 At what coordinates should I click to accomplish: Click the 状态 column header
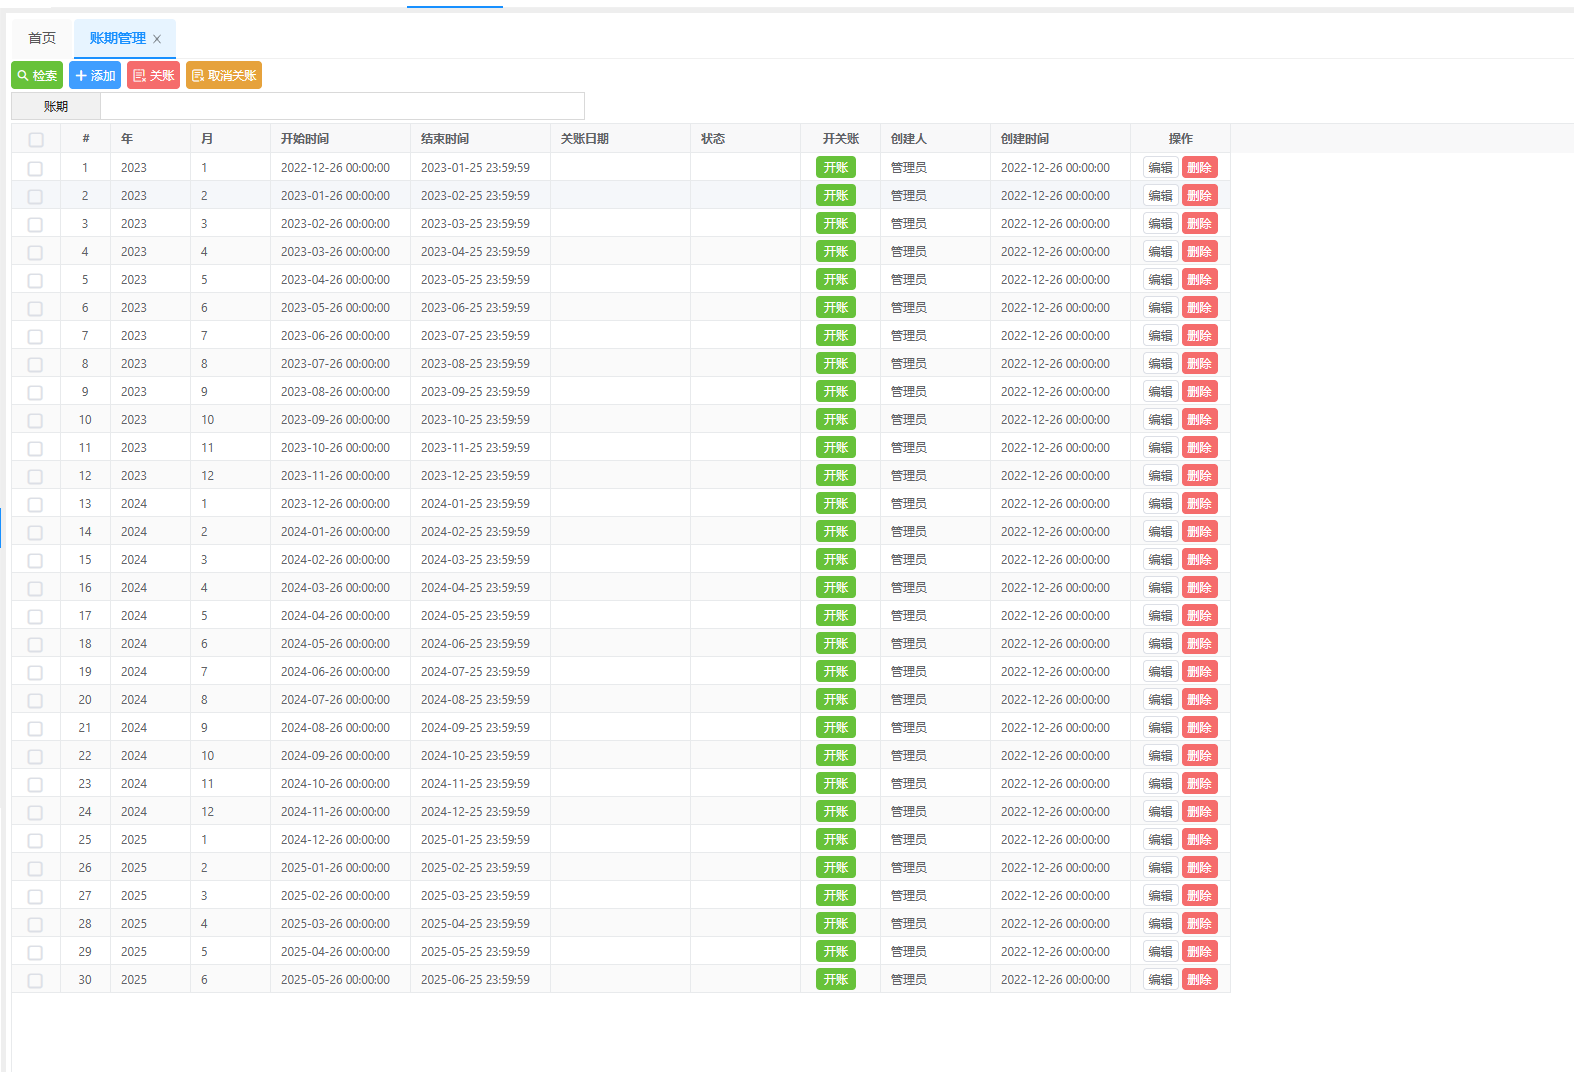(x=713, y=139)
